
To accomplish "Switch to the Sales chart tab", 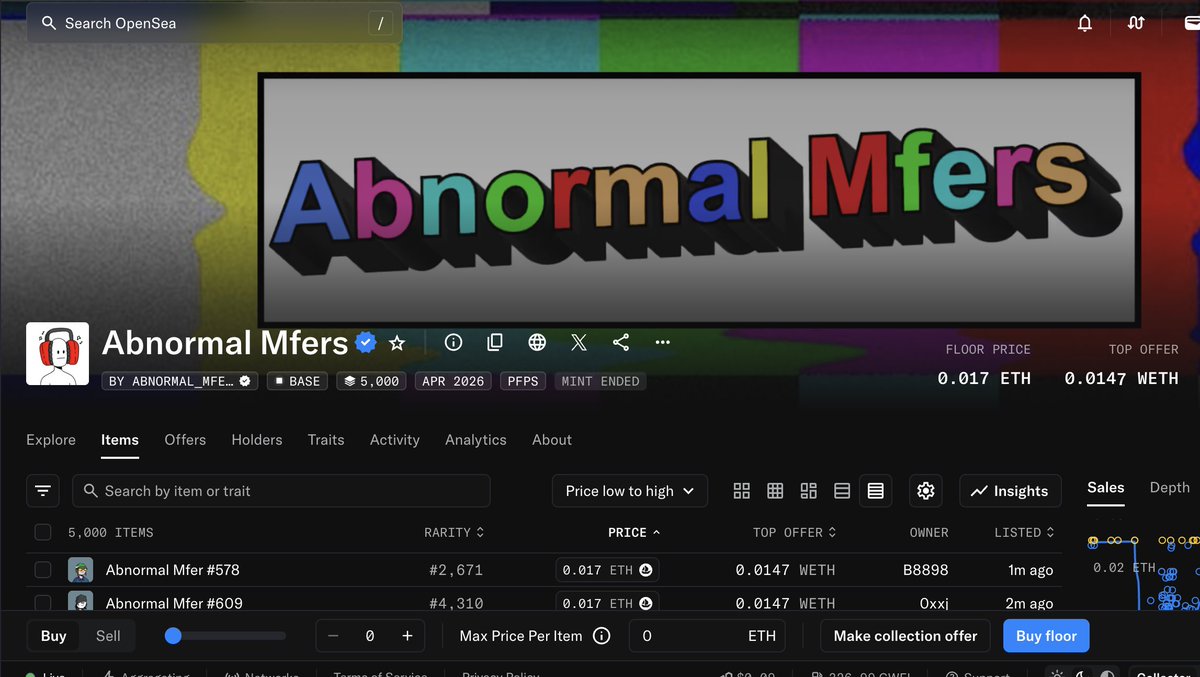I will pos(1106,488).
